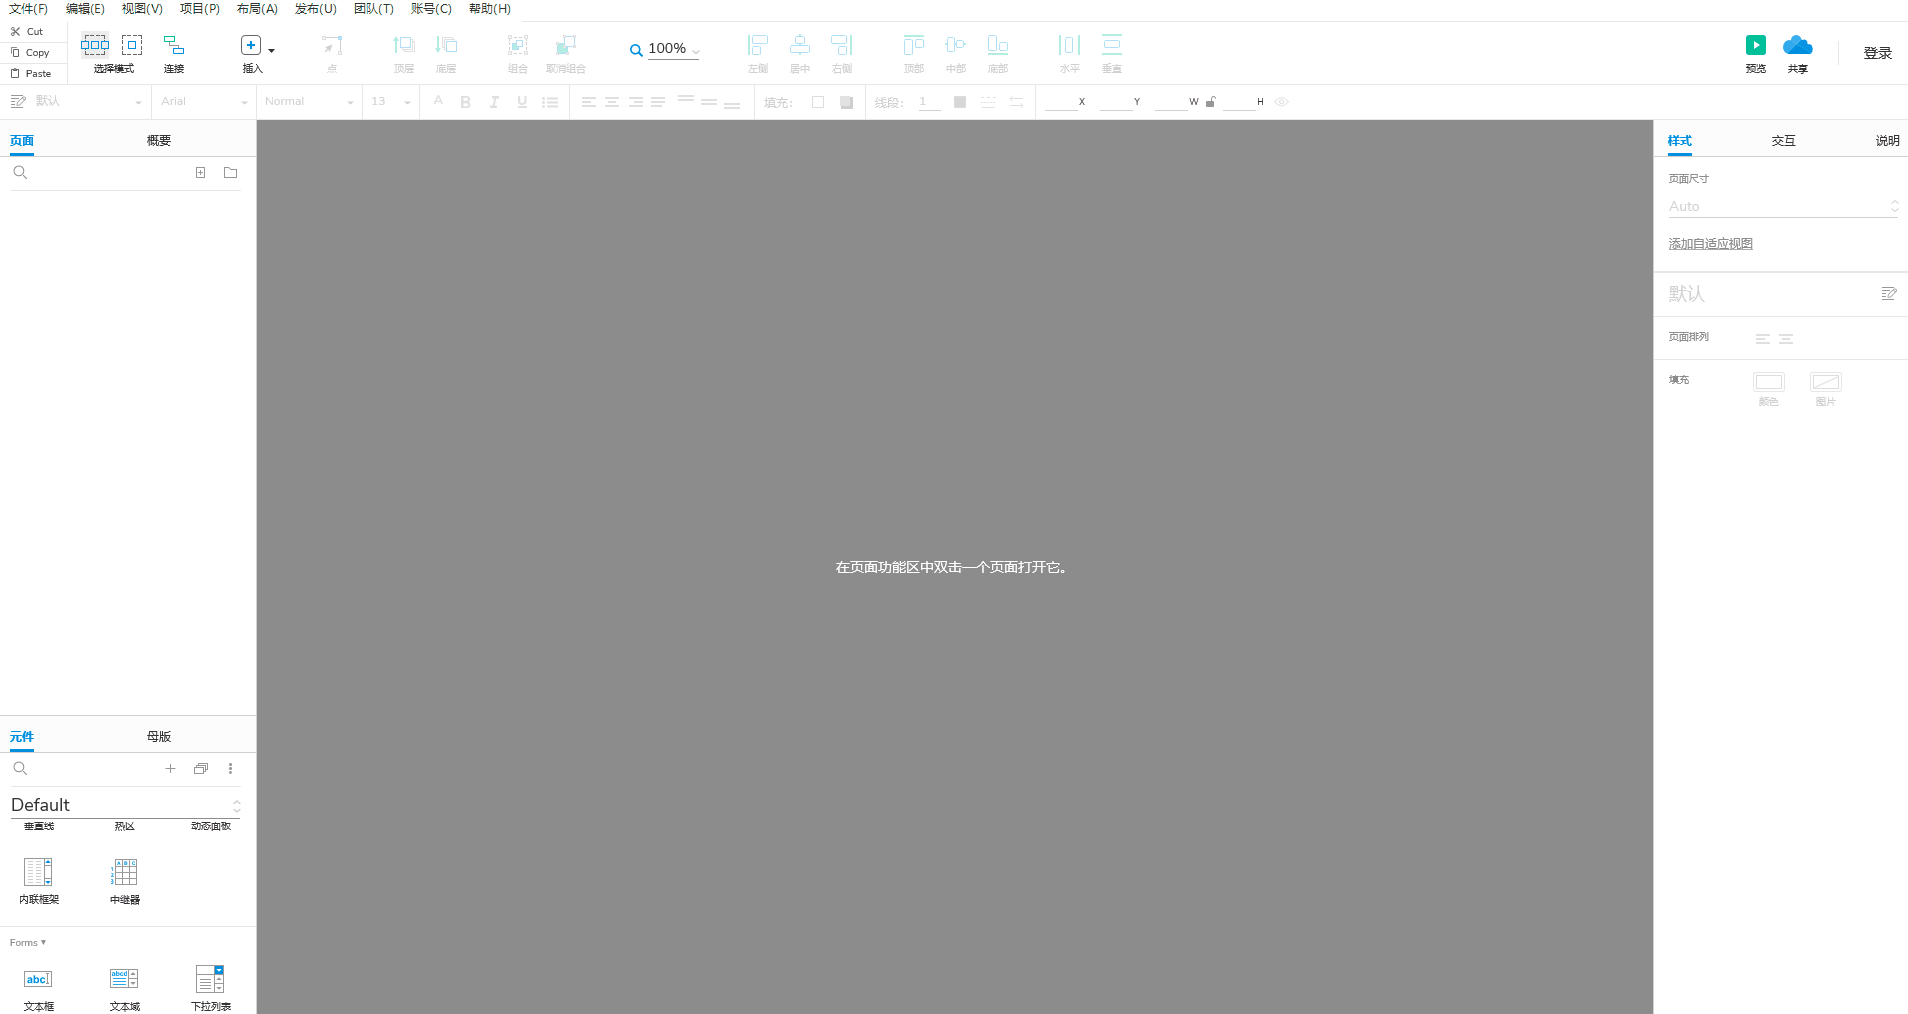Add a new page in Pages panel
The height and width of the screenshot is (1014, 1908).
[x=200, y=173]
